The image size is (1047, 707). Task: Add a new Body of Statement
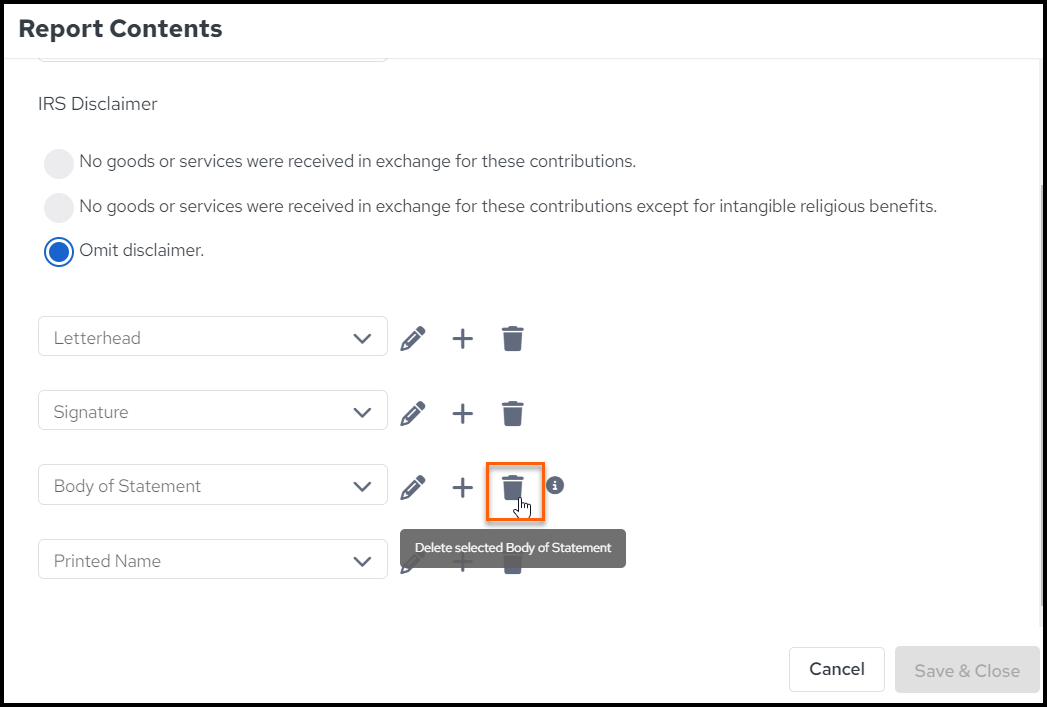463,487
